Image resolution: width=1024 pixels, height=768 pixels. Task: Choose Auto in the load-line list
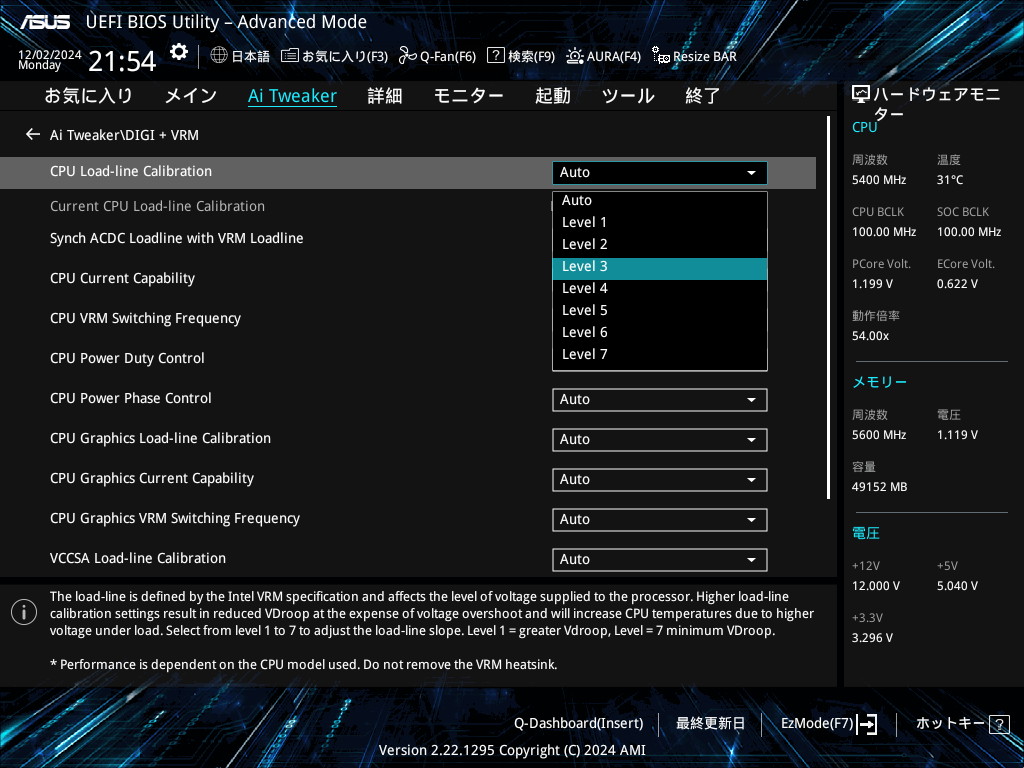coord(660,200)
